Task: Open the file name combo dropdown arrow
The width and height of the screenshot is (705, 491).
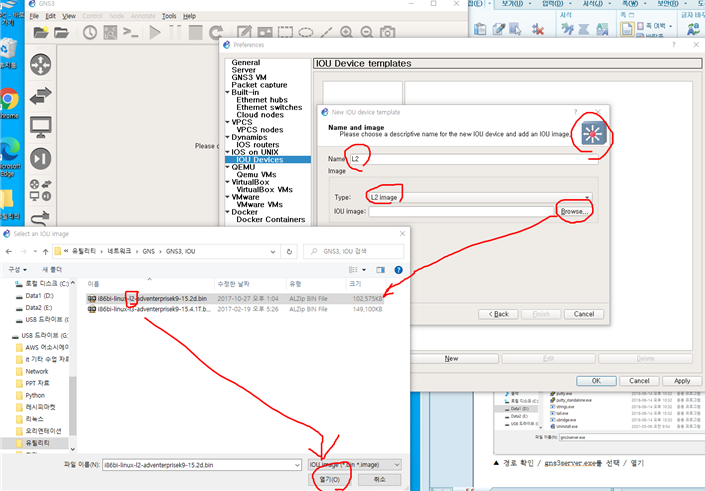Action: (297, 465)
